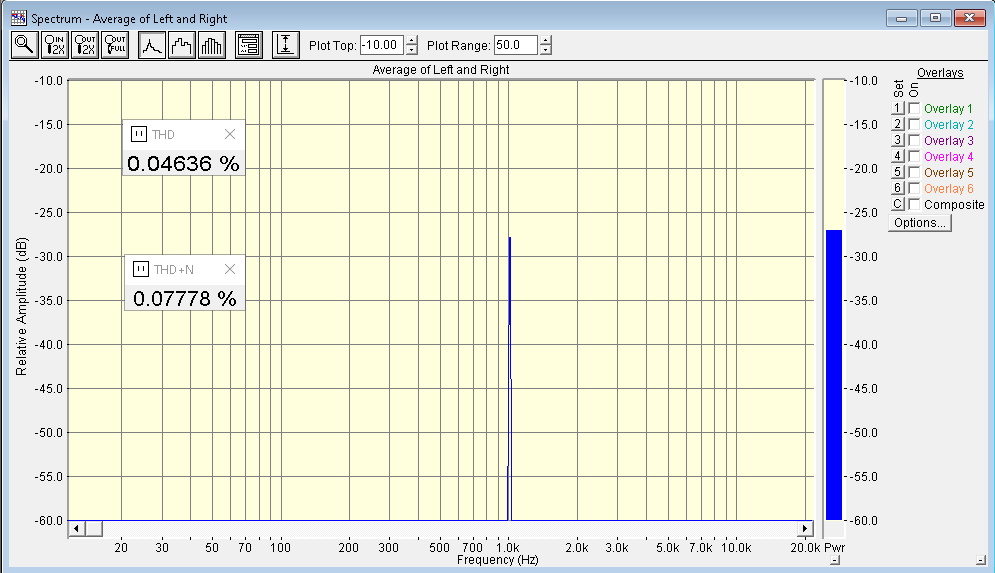
Task: Turn on Overlay 3 checkbox
Action: coord(914,141)
